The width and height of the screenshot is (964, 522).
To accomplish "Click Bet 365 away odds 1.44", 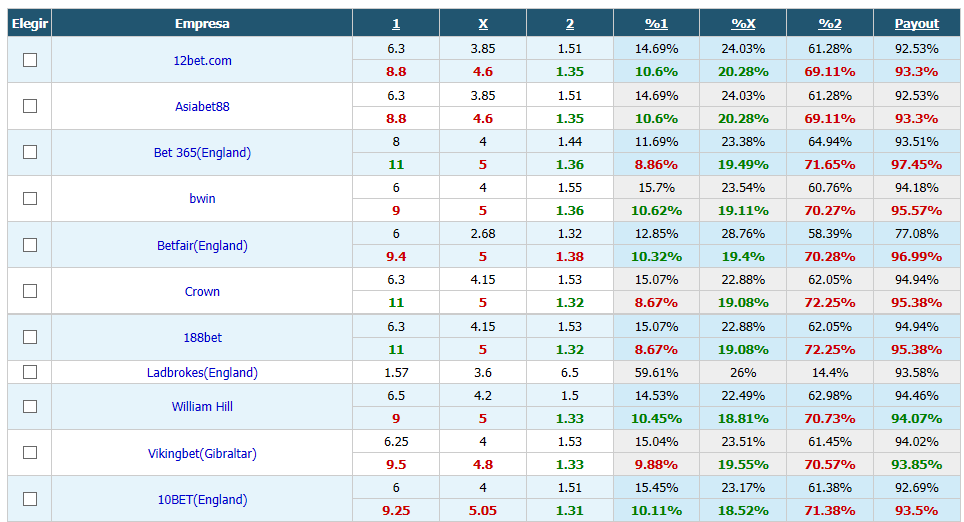I will 570,141.
